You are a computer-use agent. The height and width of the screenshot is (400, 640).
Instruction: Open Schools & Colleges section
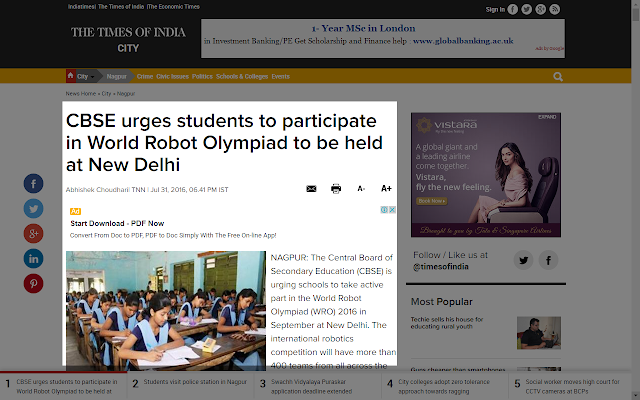(x=242, y=76)
